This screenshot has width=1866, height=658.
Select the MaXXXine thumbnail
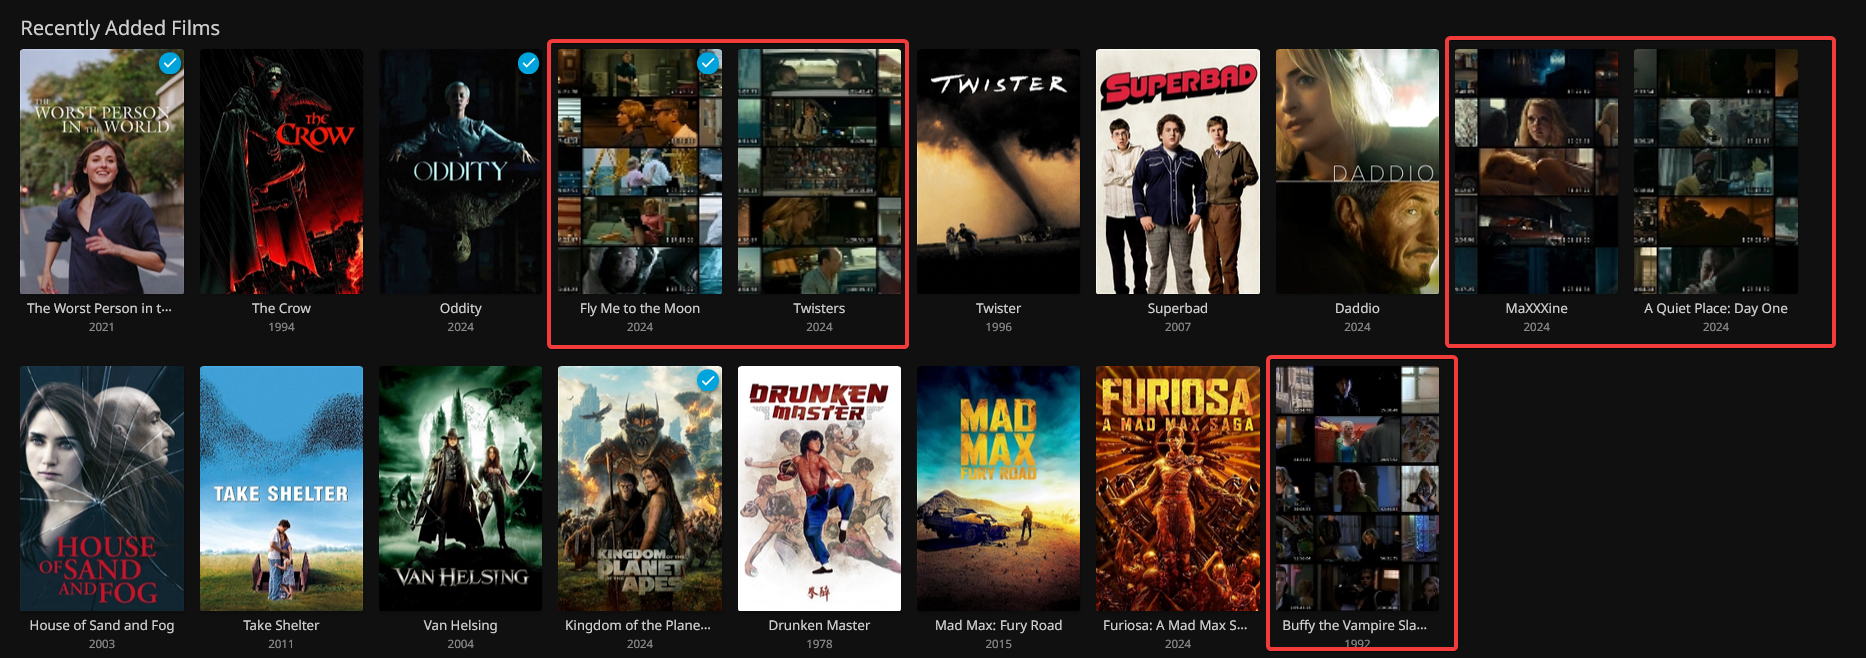pyautogui.click(x=1536, y=171)
